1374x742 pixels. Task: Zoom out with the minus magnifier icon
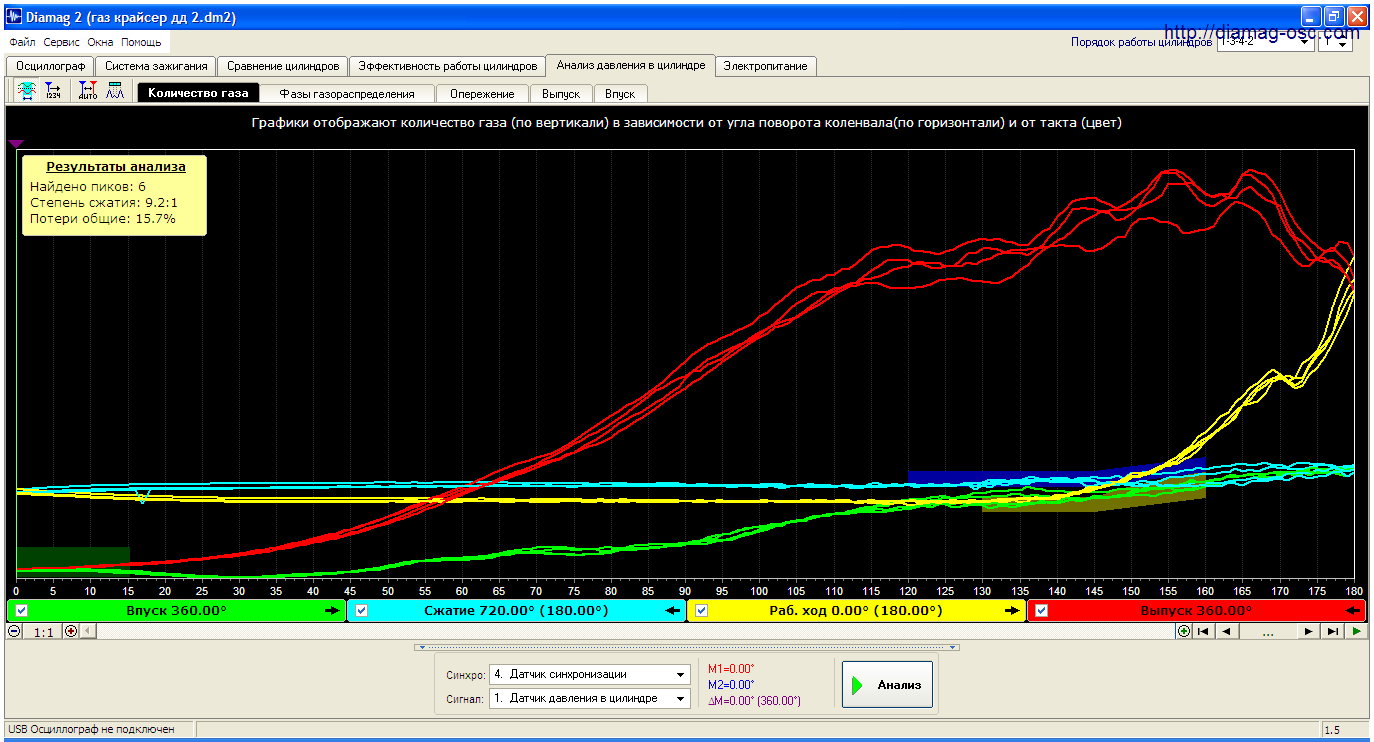(x=14, y=631)
